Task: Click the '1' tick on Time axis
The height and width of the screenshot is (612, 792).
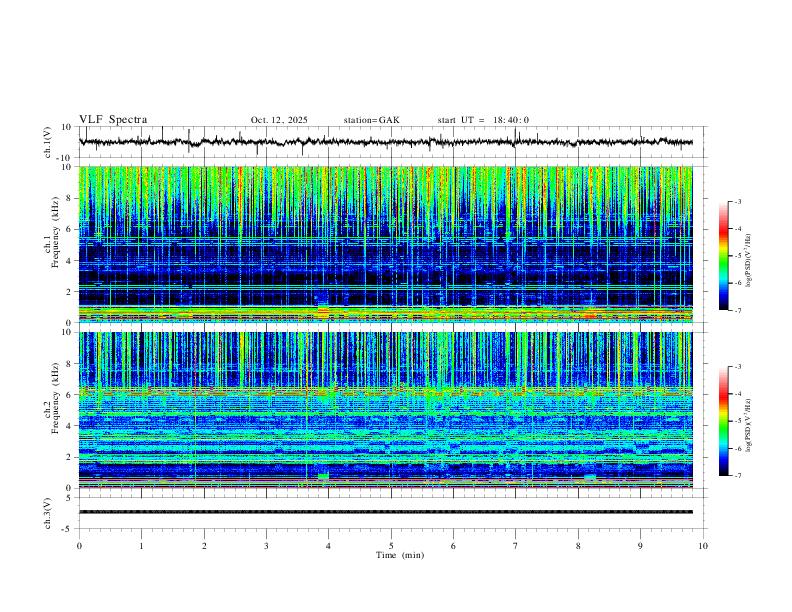Action: click(x=141, y=546)
